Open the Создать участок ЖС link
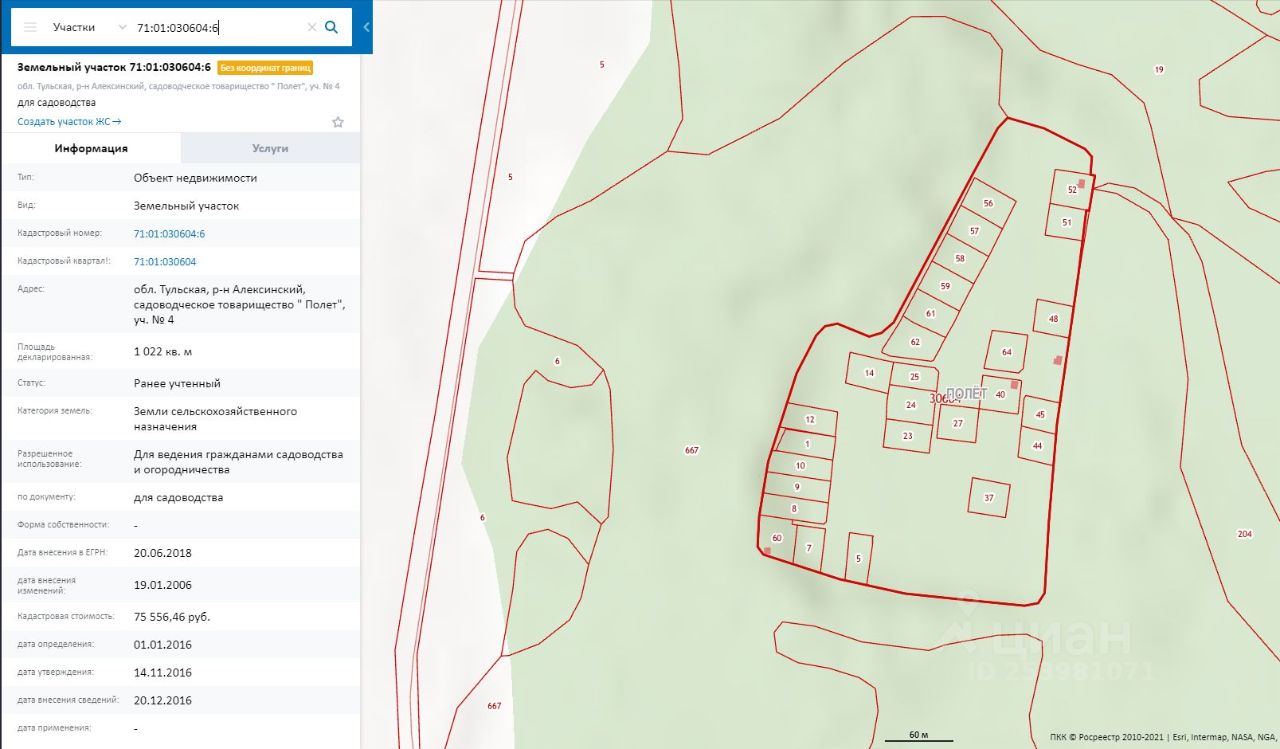Viewport: 1280px width, 749px height. (x=69, y=121)
